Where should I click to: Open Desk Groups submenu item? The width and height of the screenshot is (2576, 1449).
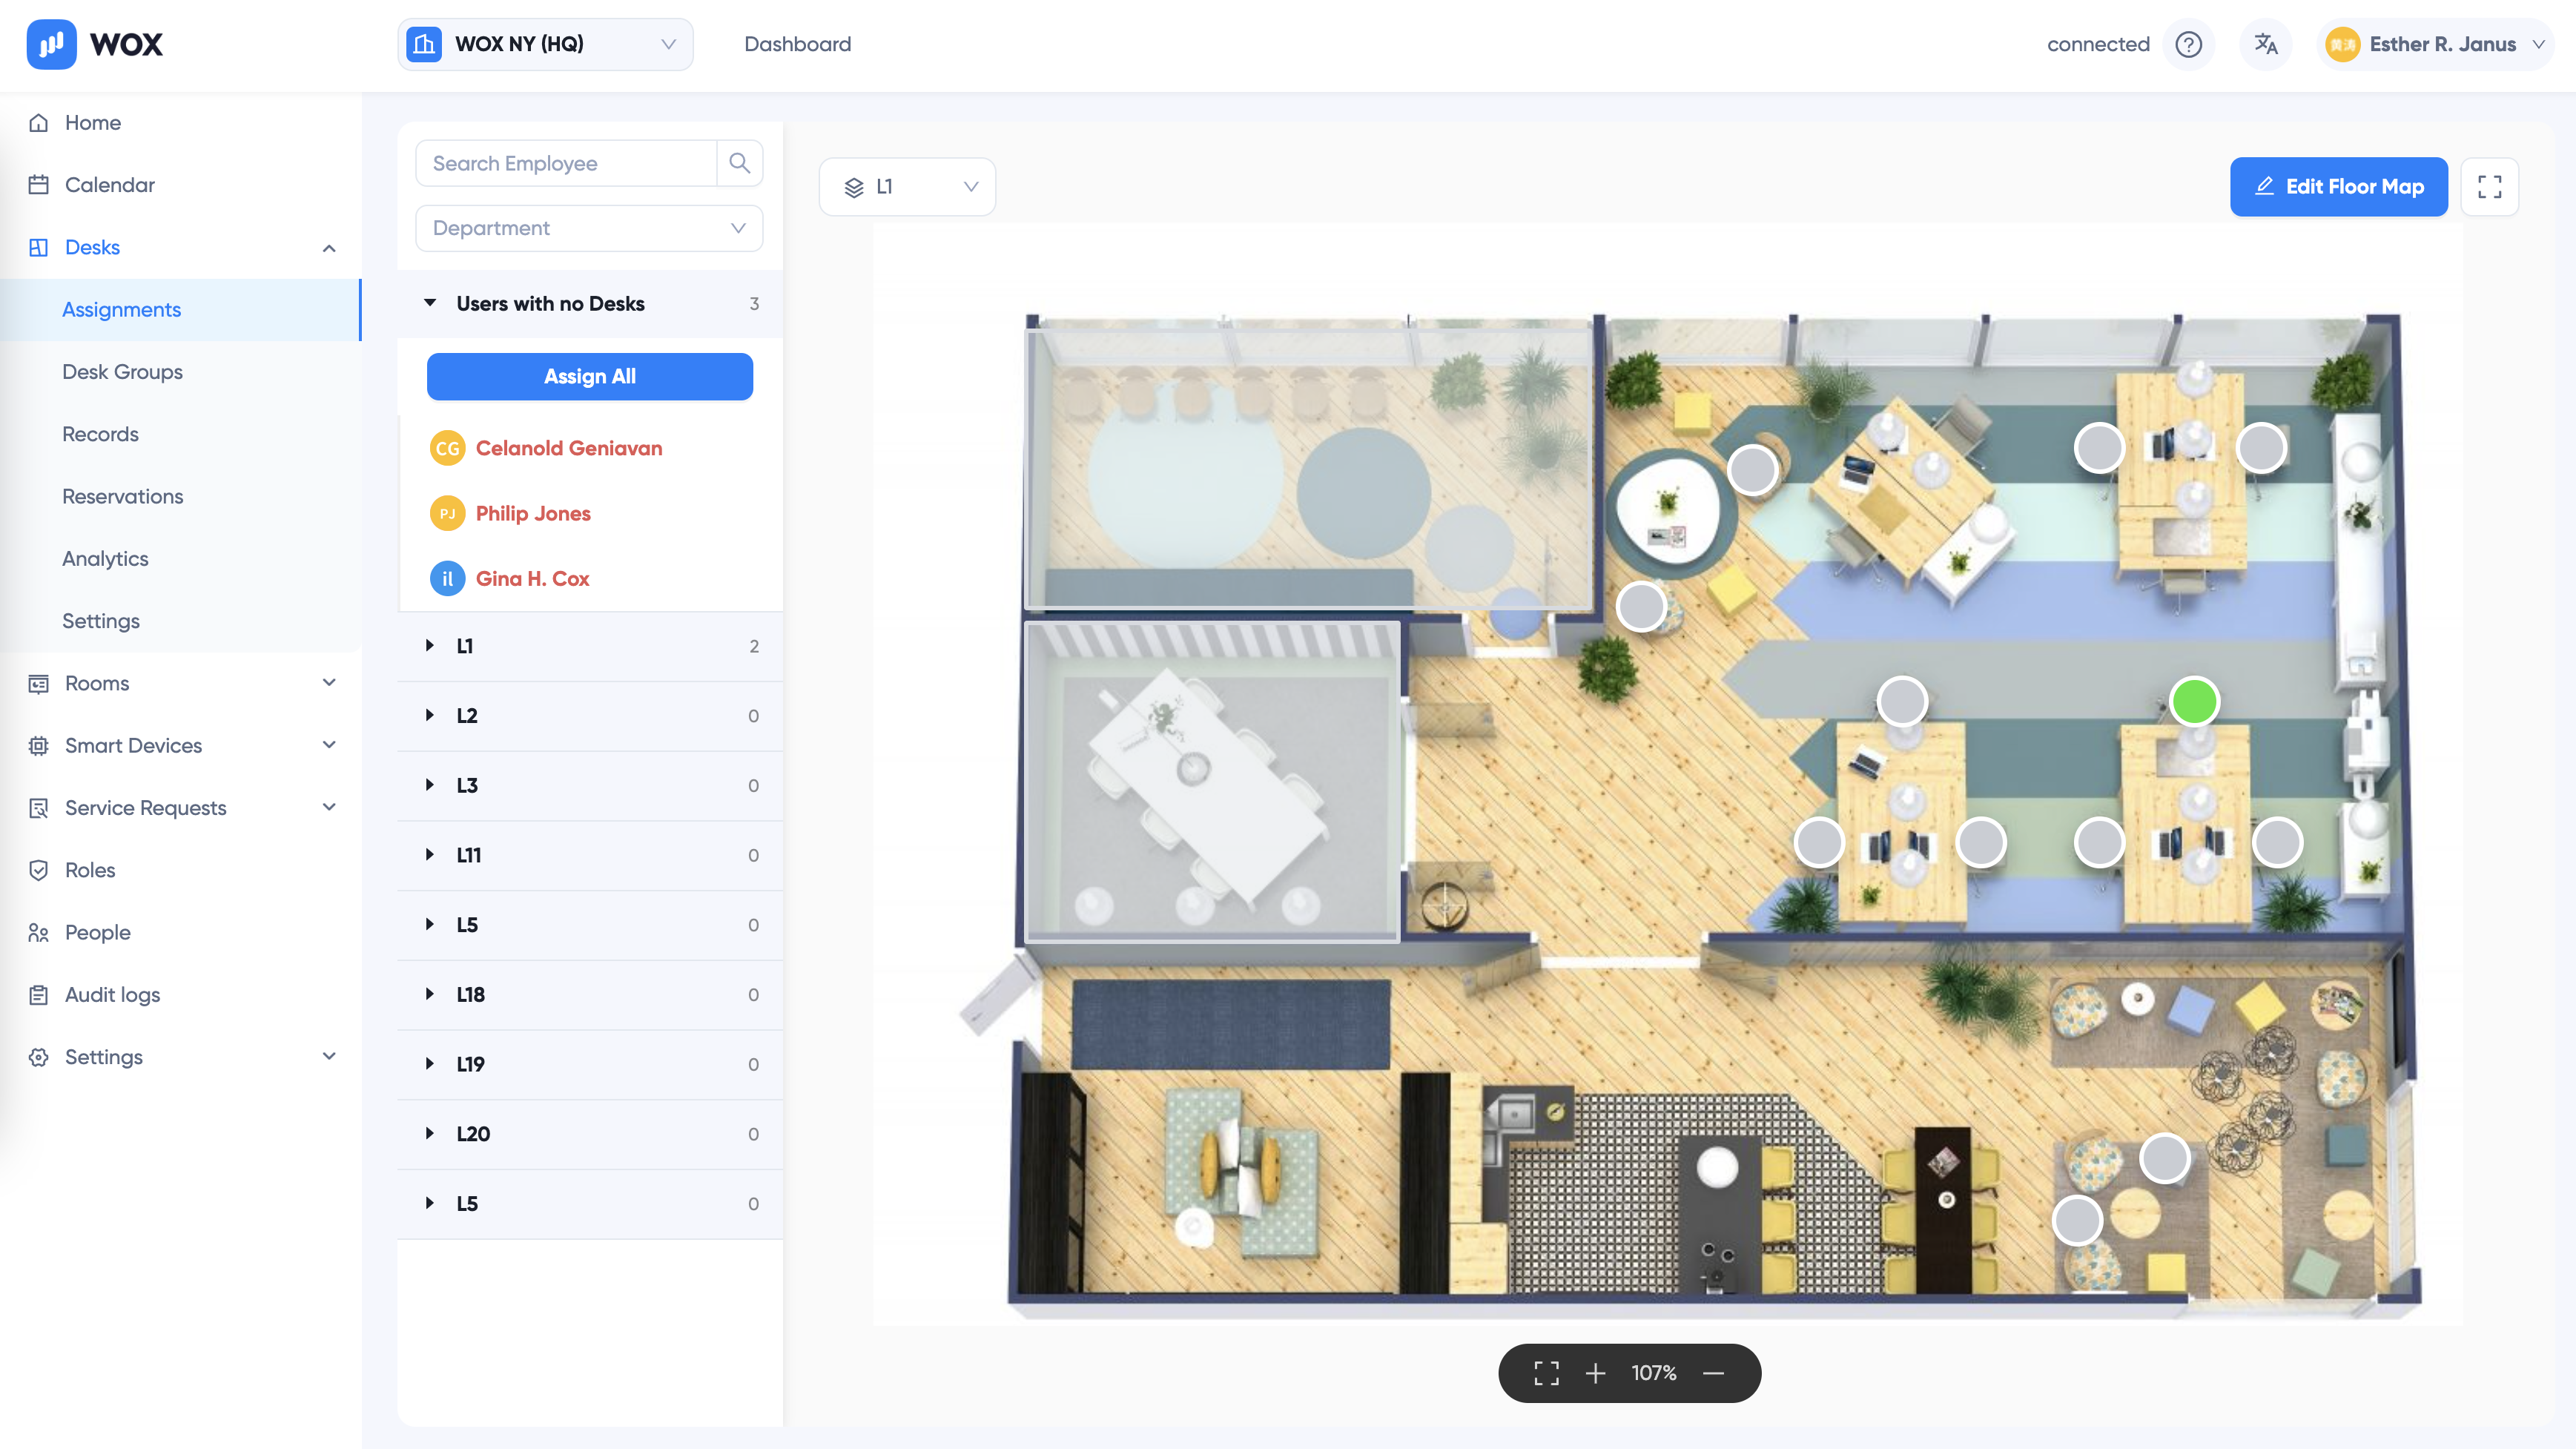(x=180, y=372)
